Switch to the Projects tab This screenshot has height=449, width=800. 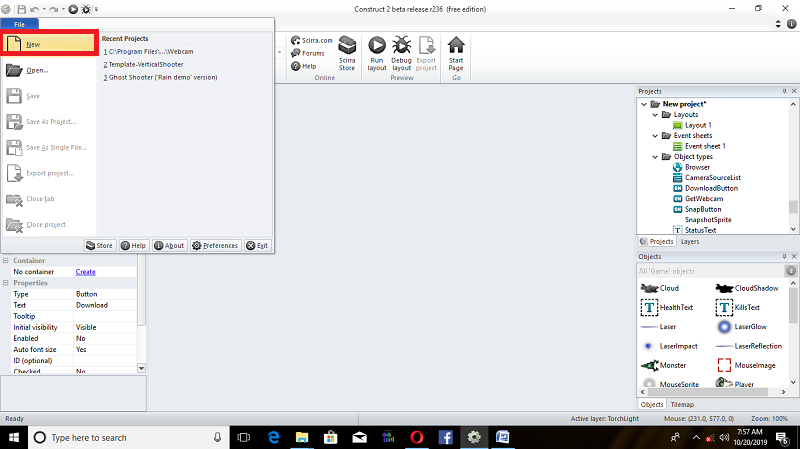coord(657,241)
